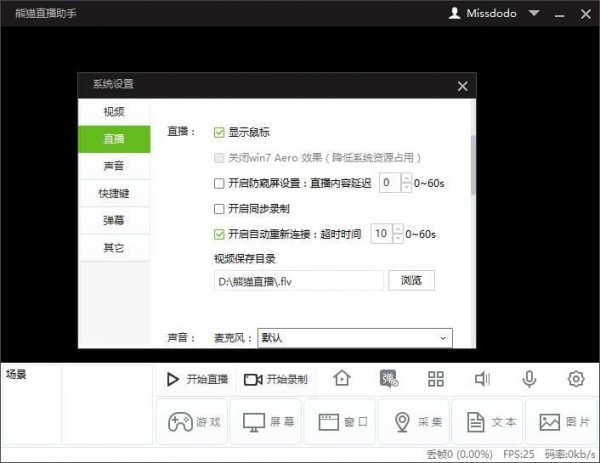Open the four-square grid icon

coord(435,379)
